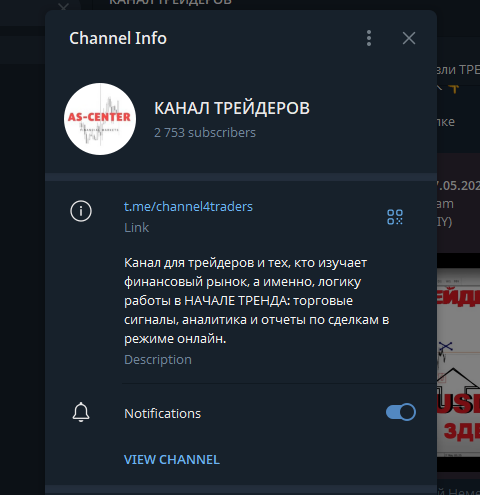The height and width of the screenshot is (495, 480).
Task: Open the three-dot channel options menu
Action: pyautogui.click(x=369, y=38)
